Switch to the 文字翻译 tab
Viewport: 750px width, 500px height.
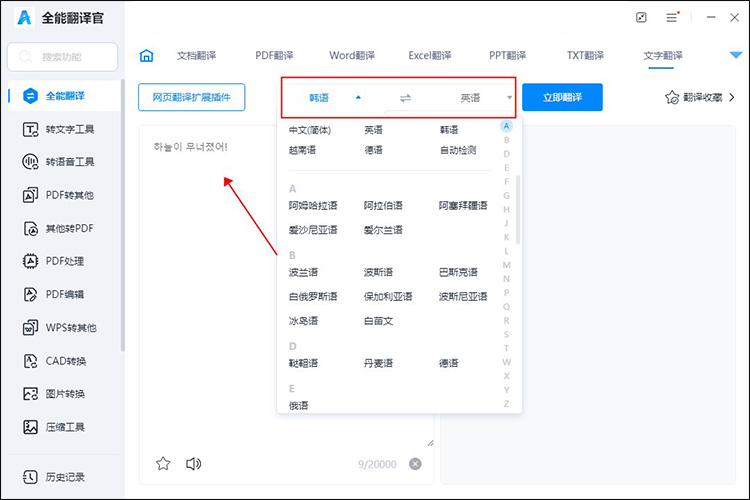tap(663, 56)
